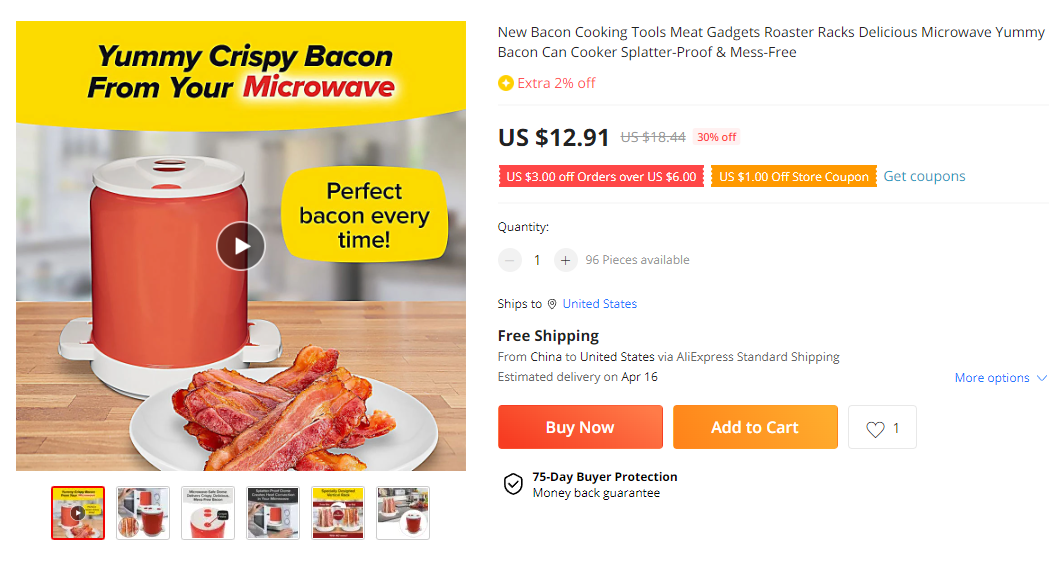The width and height of the screenshot is (1061, 563).
Task: Increase quantity with the plus button
Action: pos(565,260)
